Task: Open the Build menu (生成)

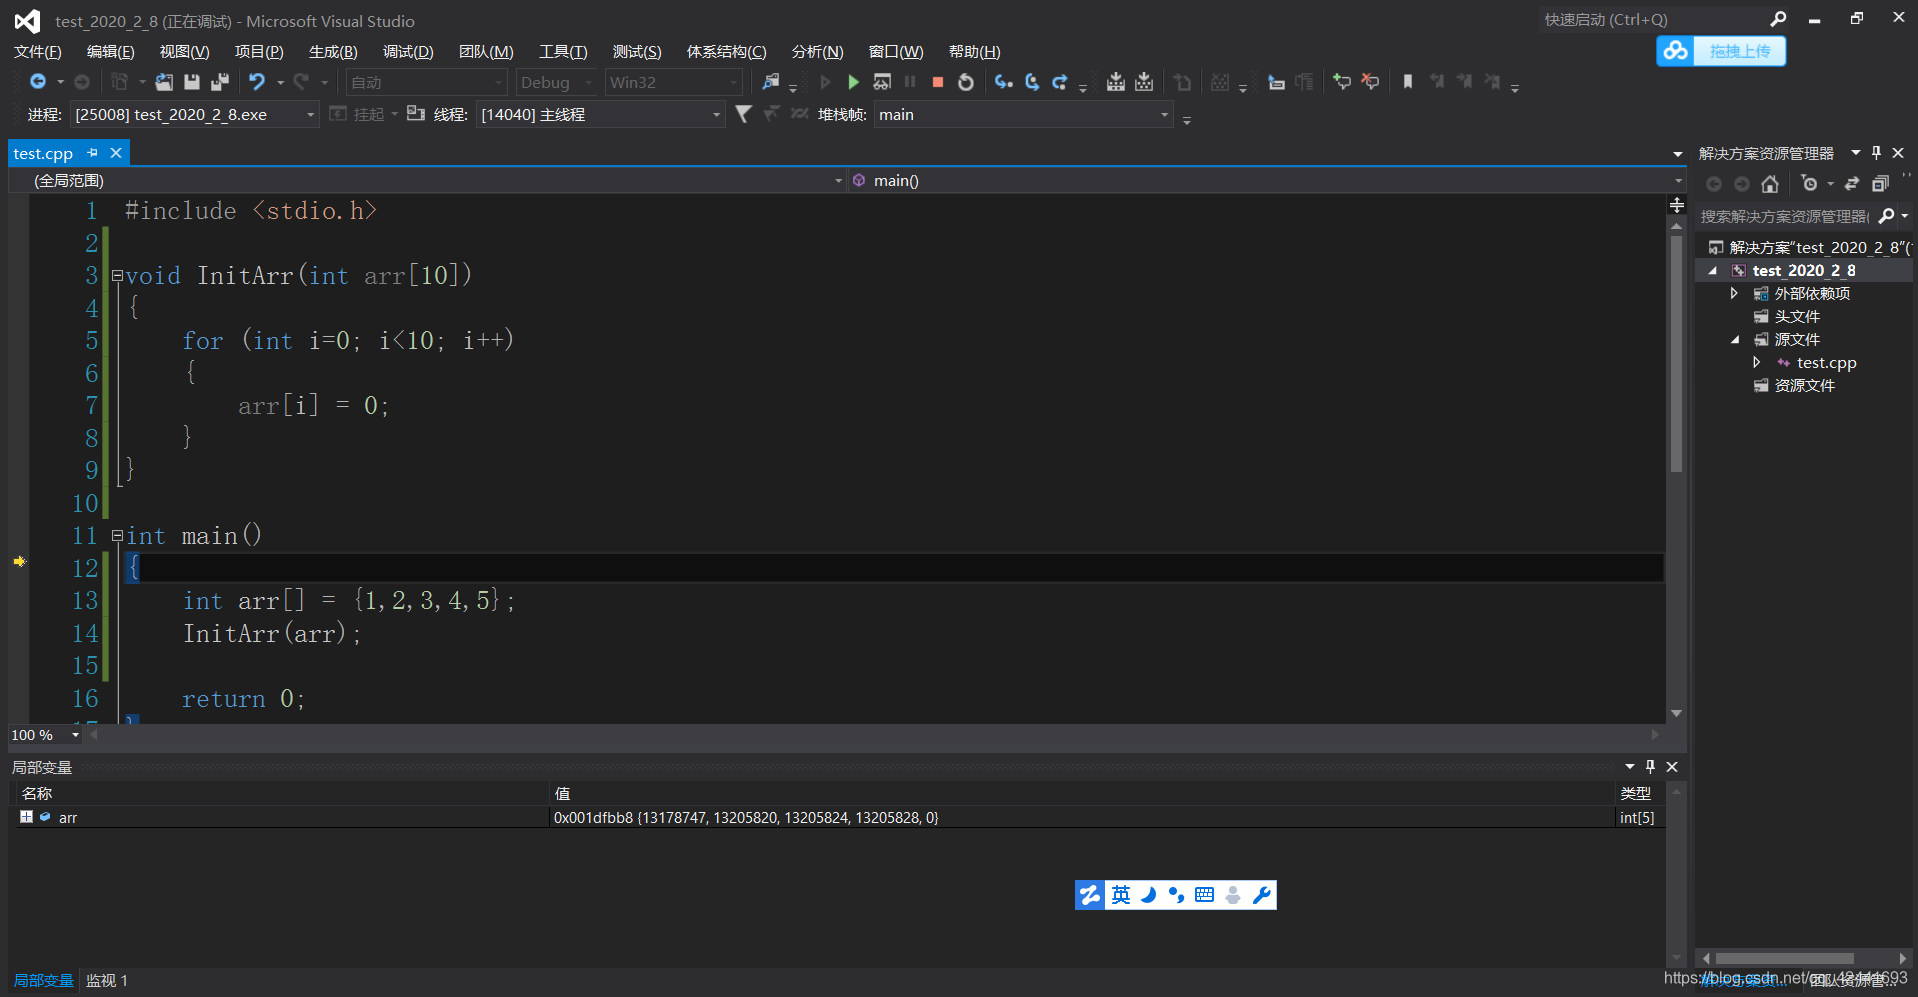Action: pos(333,51)
